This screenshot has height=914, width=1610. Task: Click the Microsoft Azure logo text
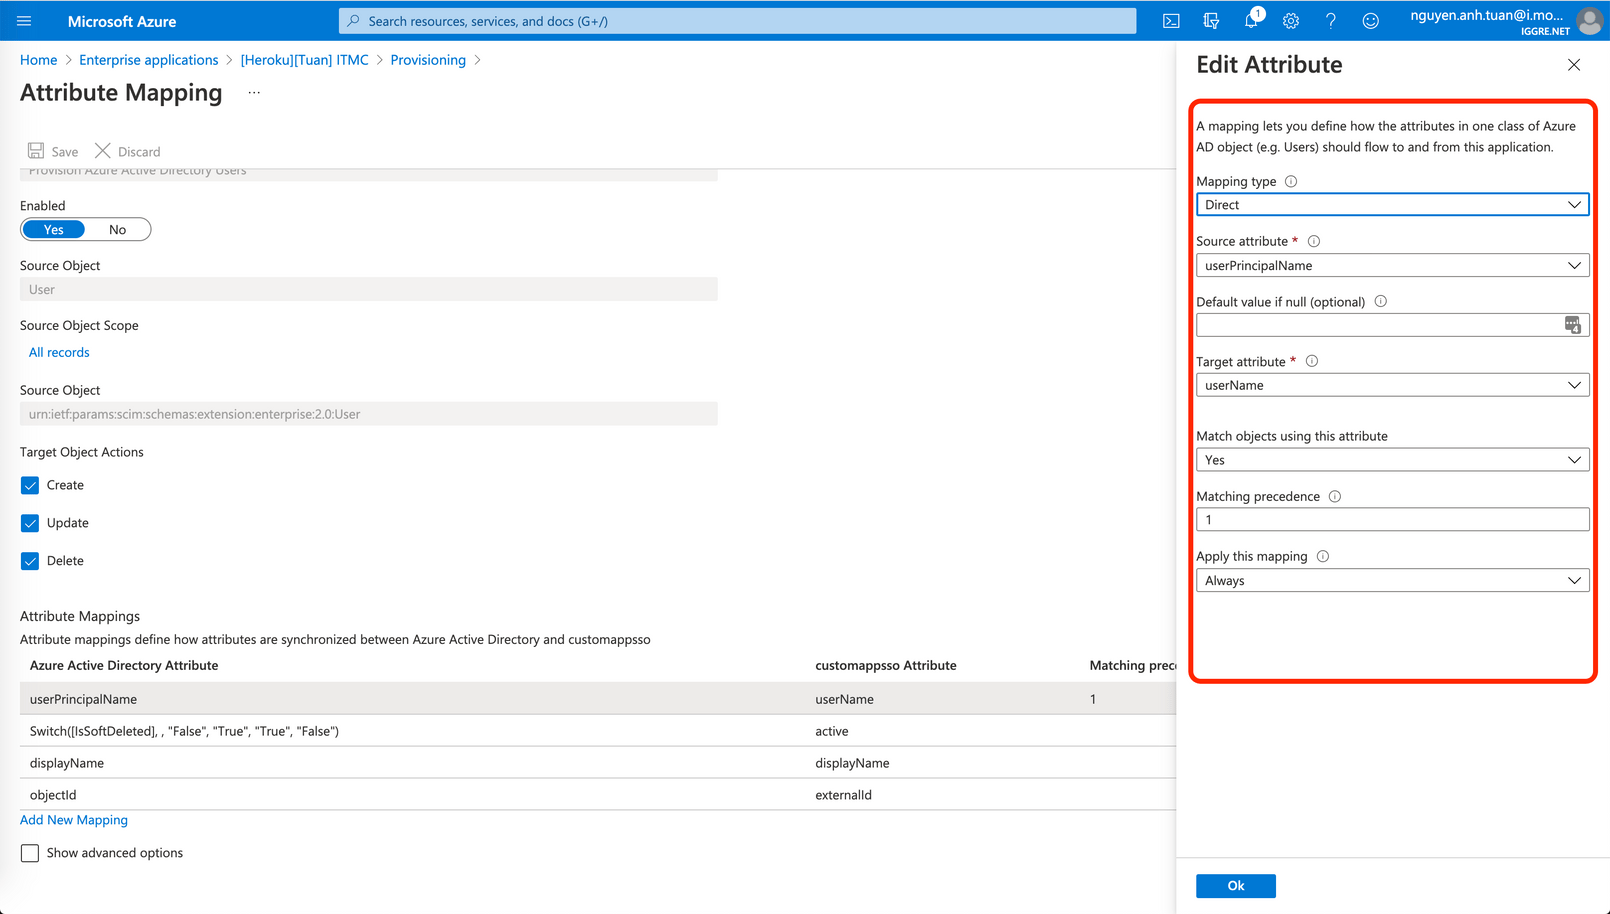(x=122, y=21)
